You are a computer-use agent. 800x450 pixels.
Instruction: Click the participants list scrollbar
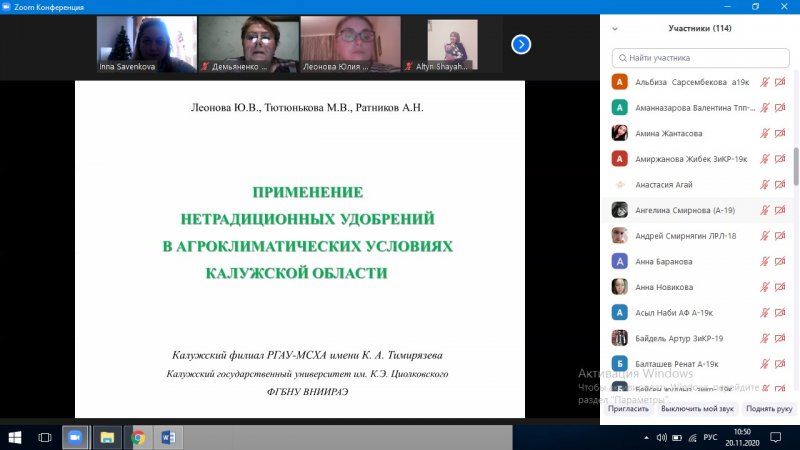[796, 165]
